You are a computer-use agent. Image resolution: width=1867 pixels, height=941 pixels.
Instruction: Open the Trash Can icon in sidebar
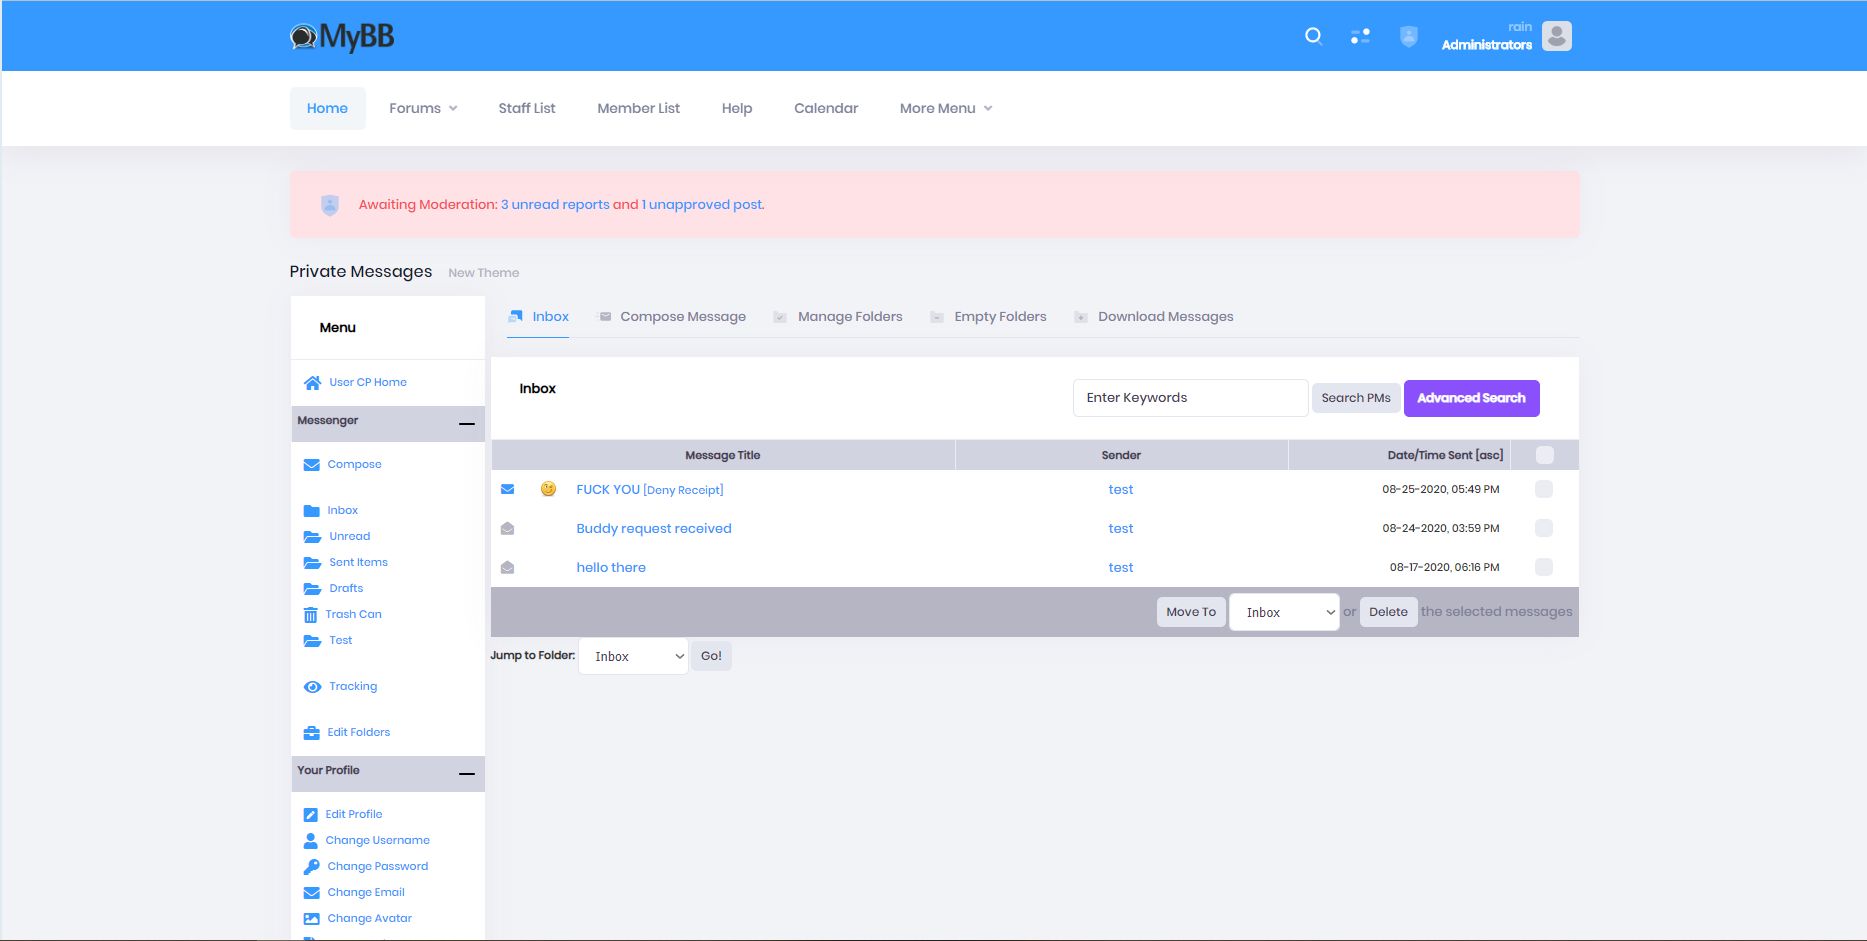311,615
